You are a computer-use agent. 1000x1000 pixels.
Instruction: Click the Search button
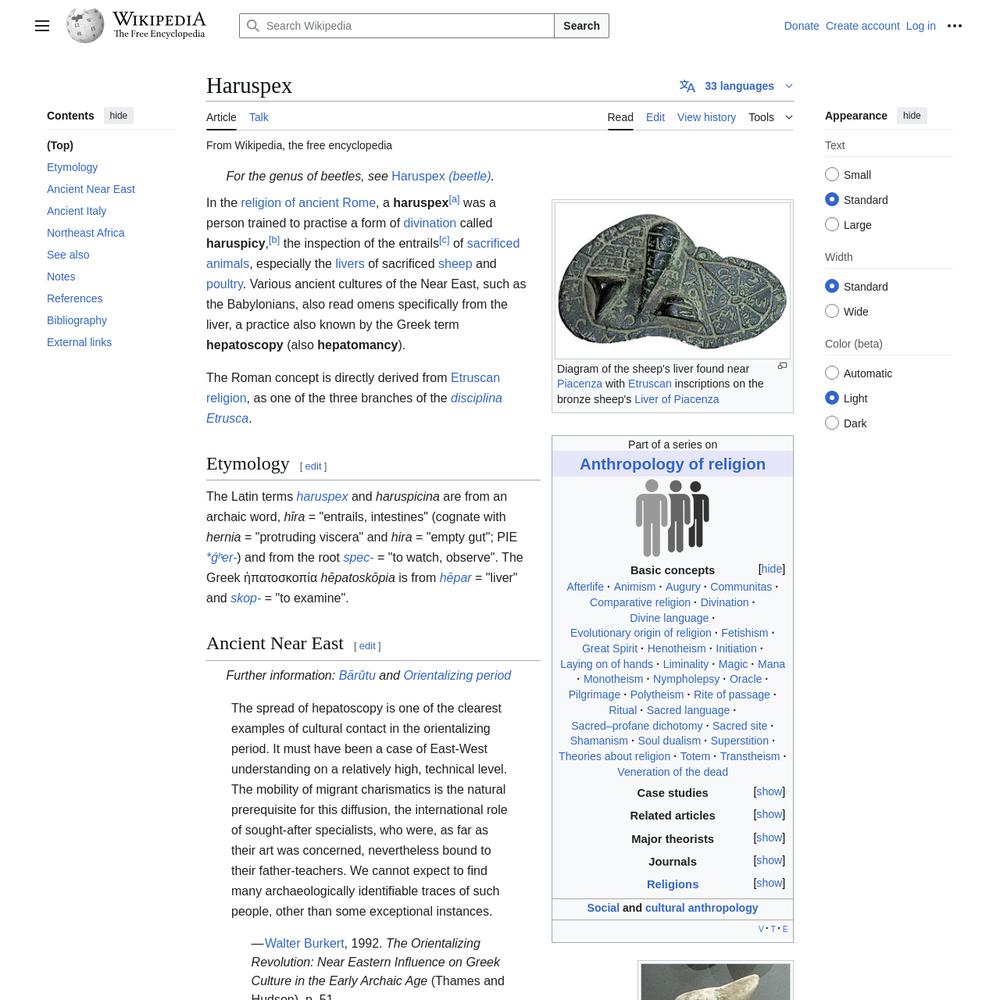tap(581, 26)
